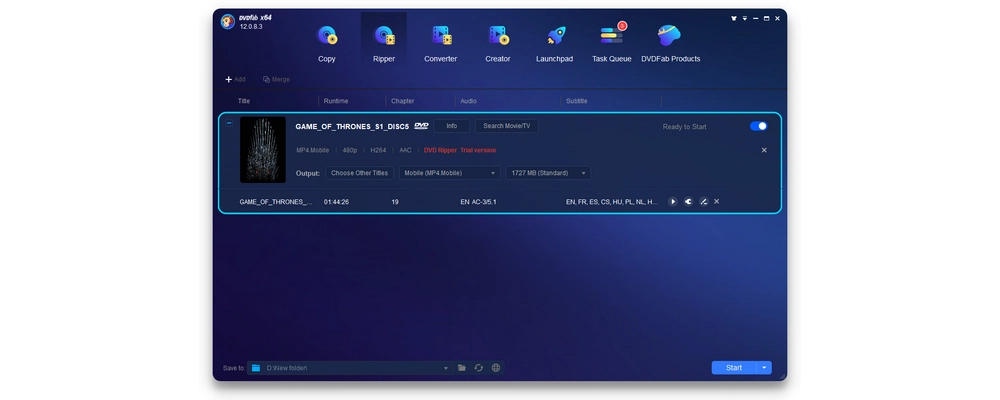
Task: Click the Chapter column header
Action: click(x=402, y=101)
